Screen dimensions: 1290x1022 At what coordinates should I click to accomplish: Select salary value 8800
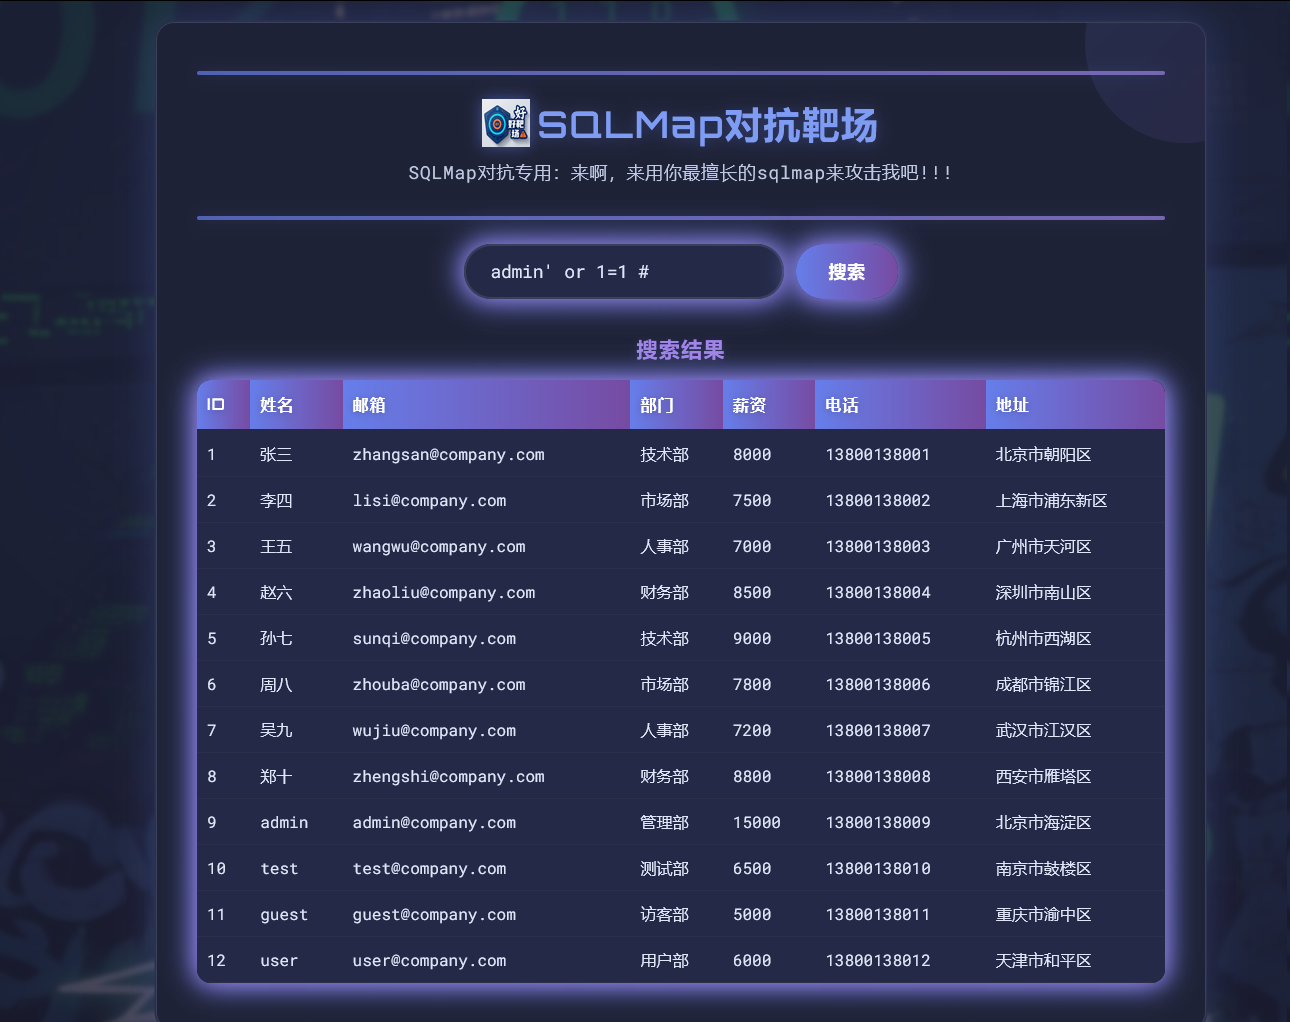[x=752, y=777]
